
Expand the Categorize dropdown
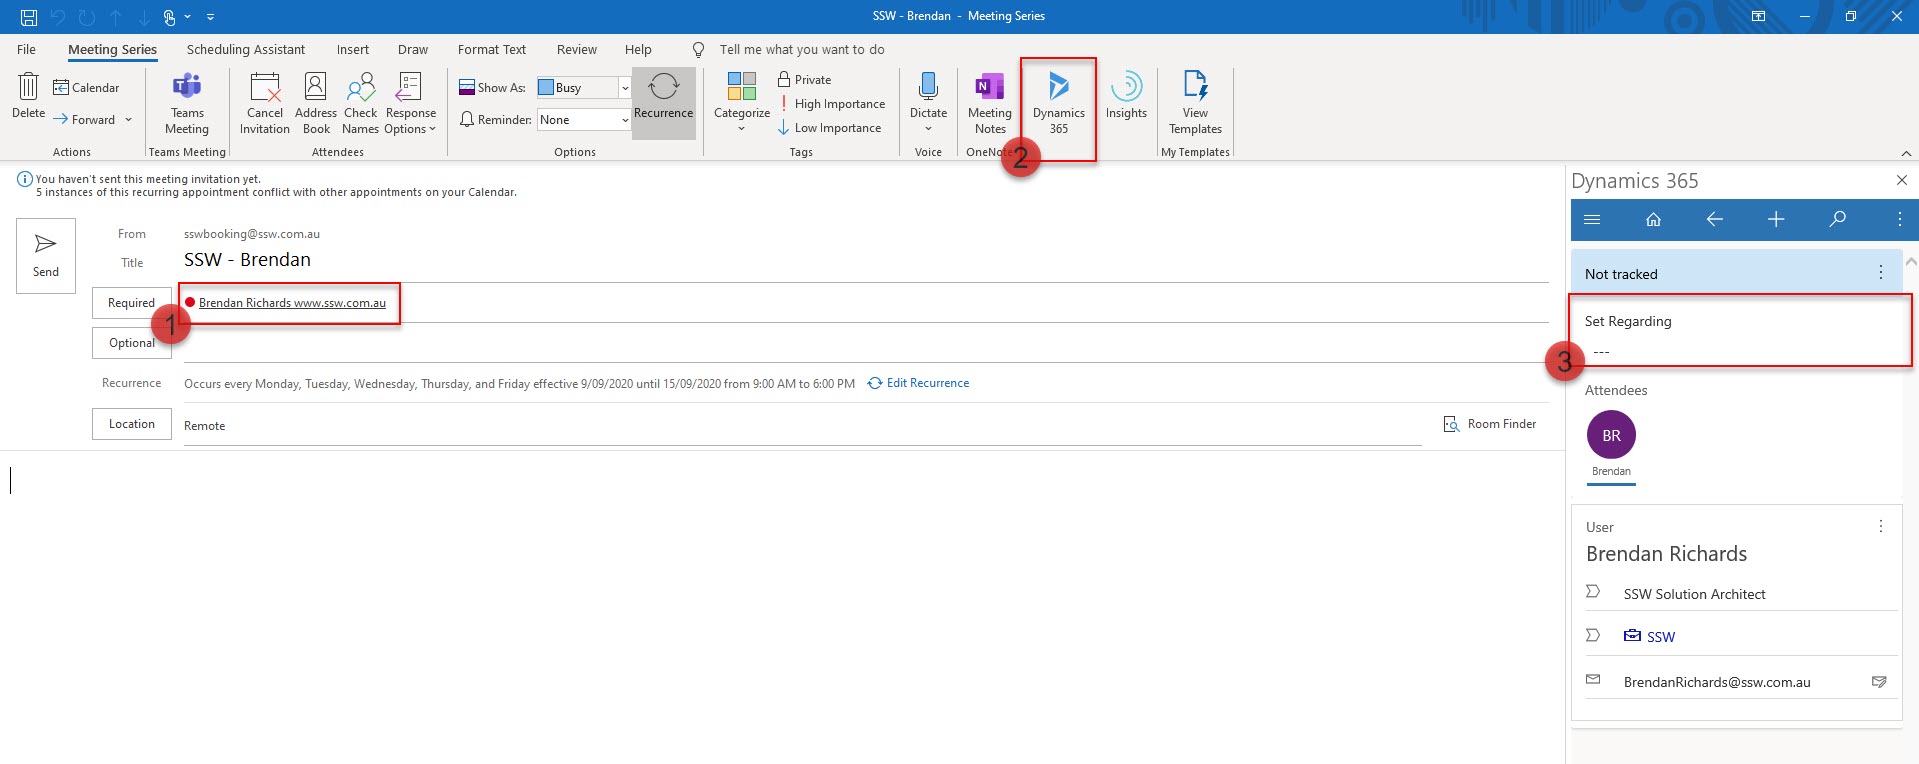pos(741,102)
